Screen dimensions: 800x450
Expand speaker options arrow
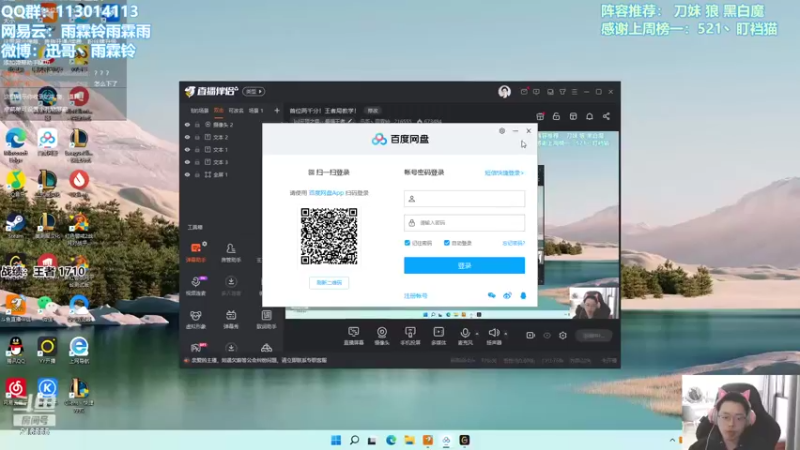506,334
